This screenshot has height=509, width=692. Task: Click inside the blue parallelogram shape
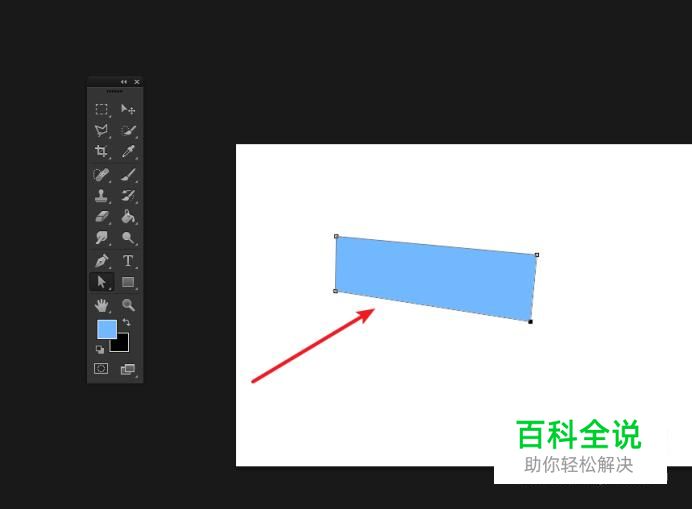[436, 277]
